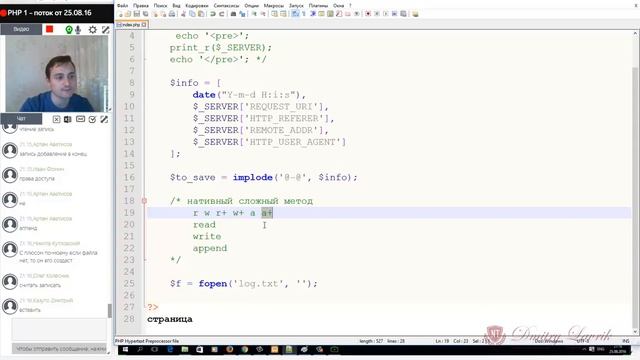Collapse the comment block fold at line 18
Image resolution: width=640 pixels, height=360 pixels.
coord(144,201)
